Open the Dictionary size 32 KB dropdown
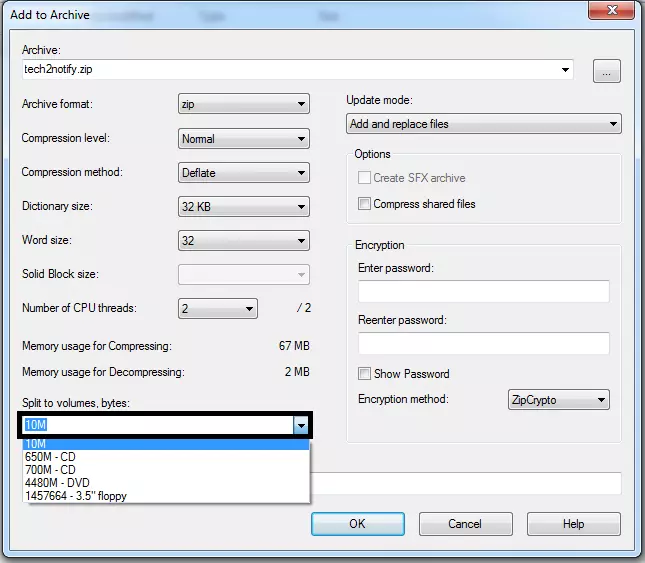 (244, 206)
